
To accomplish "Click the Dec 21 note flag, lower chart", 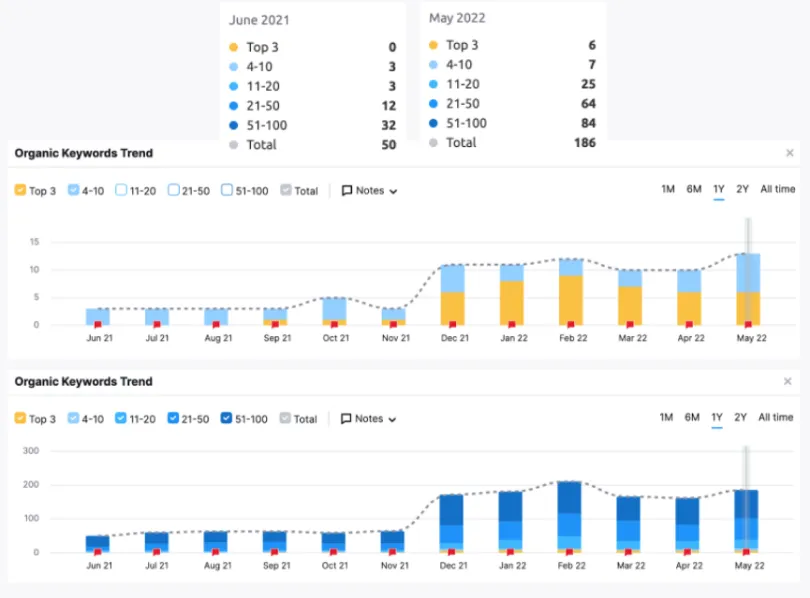I will click(x=451, y=553).
